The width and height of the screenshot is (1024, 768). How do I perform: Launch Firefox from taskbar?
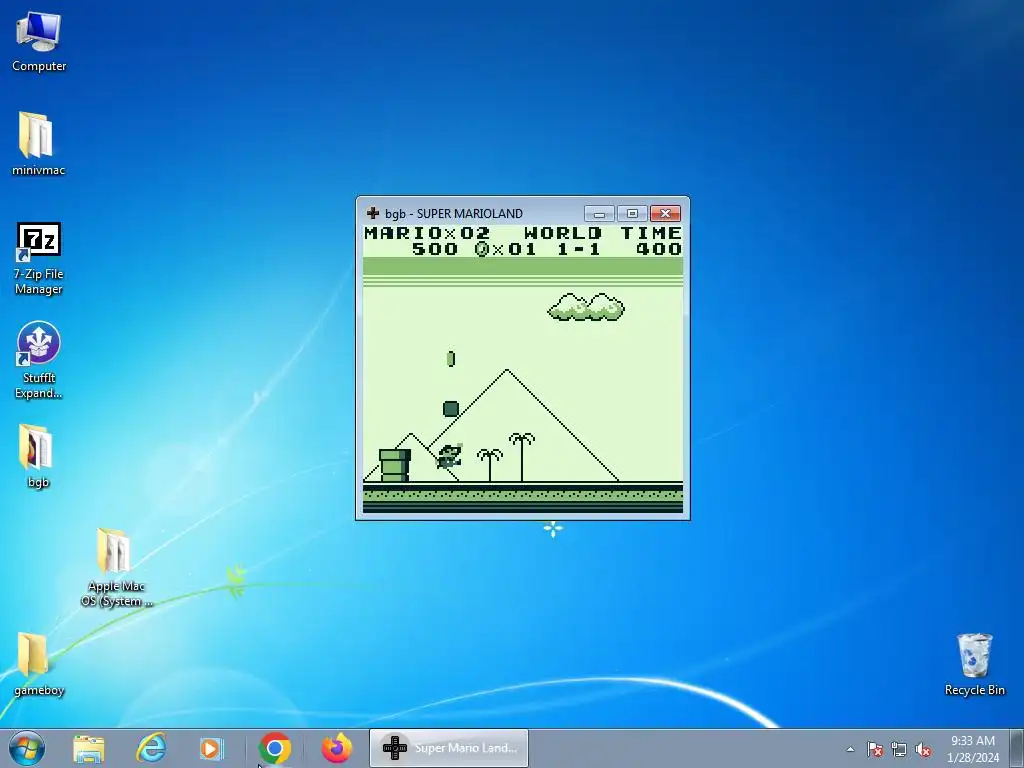(x=337, y=748)
